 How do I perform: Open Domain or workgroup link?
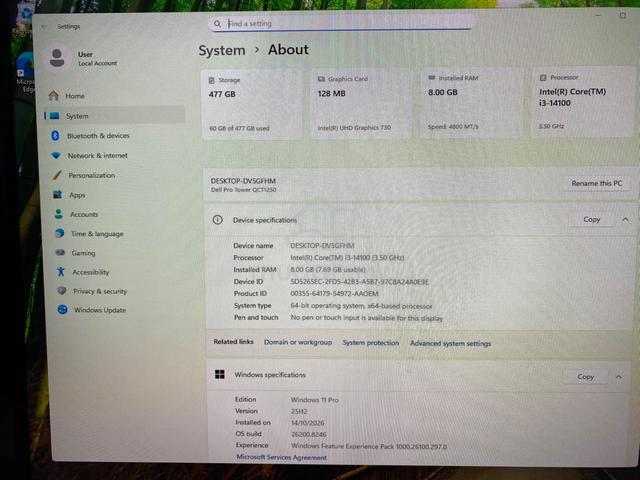(x=298, y=342)
